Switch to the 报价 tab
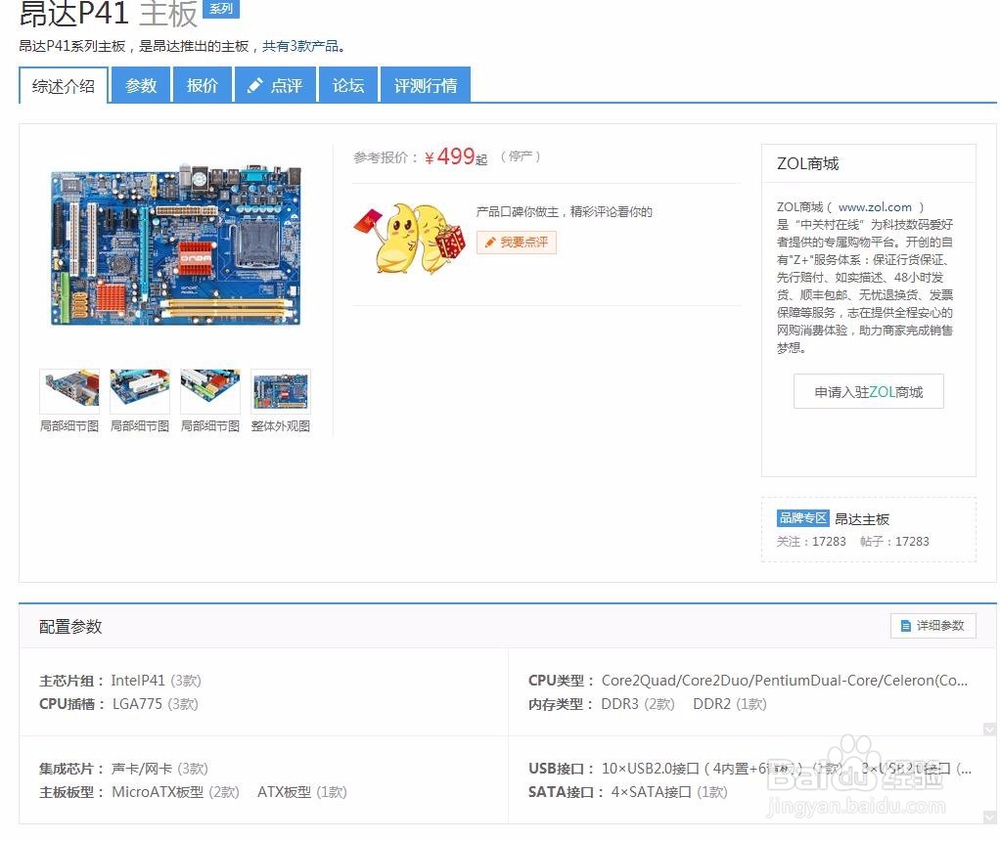 click(202, 85)
